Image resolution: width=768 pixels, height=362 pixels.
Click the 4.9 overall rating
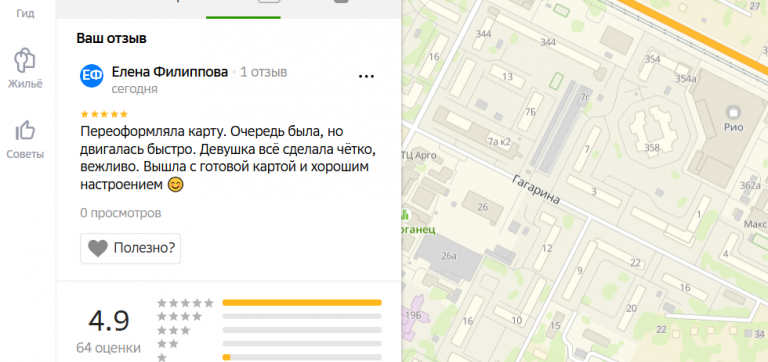coord(109,321)
